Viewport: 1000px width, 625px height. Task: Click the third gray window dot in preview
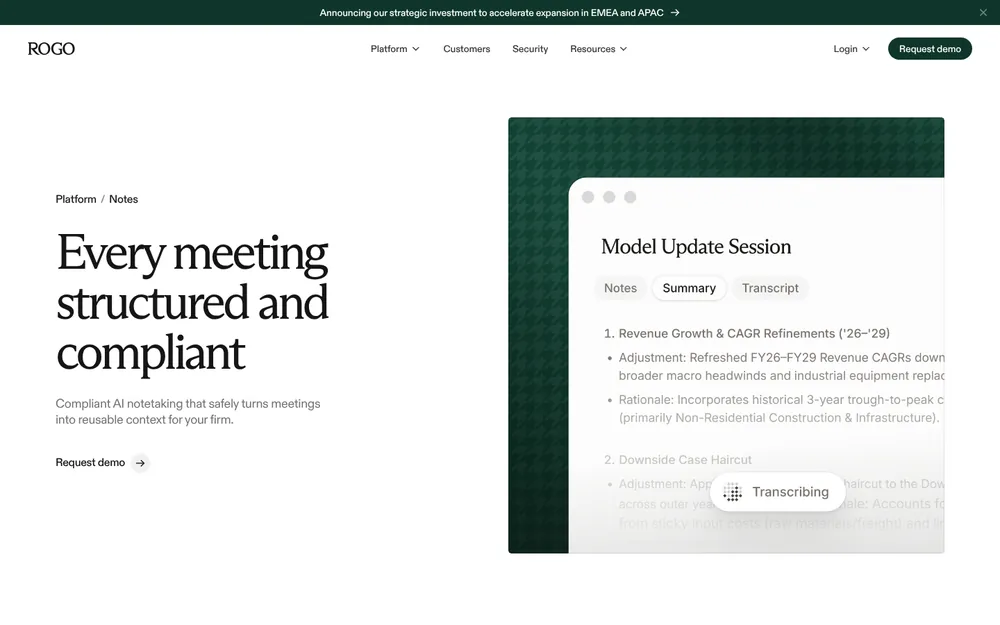coord(630,197)
